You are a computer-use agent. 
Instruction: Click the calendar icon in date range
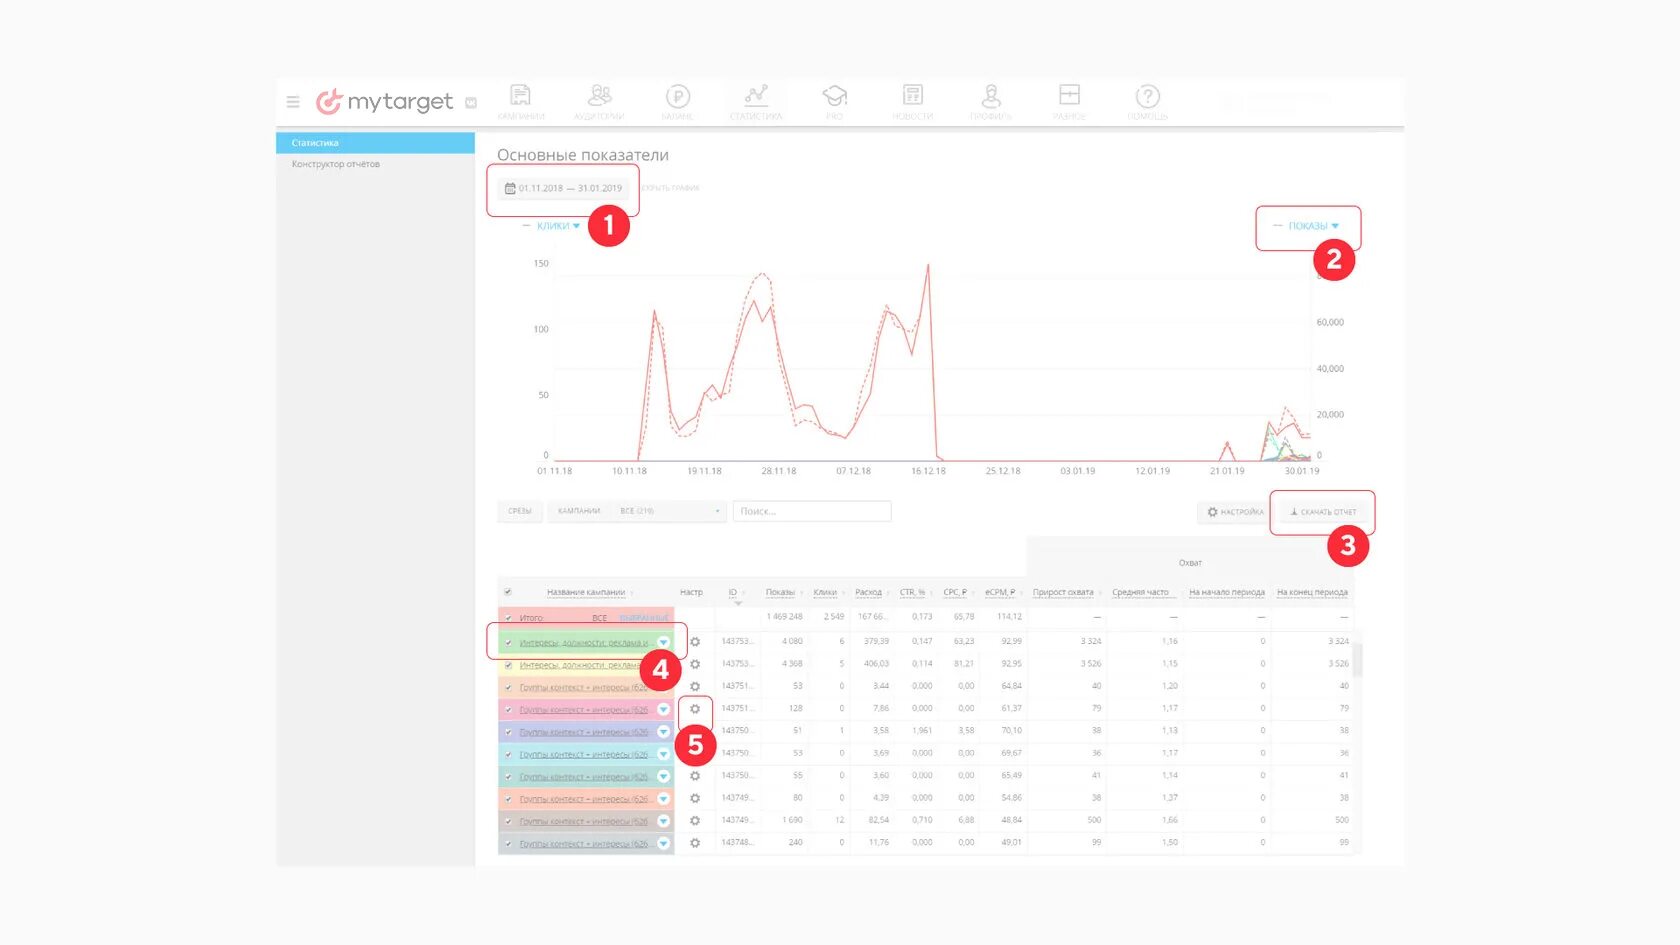coord(510,188)
